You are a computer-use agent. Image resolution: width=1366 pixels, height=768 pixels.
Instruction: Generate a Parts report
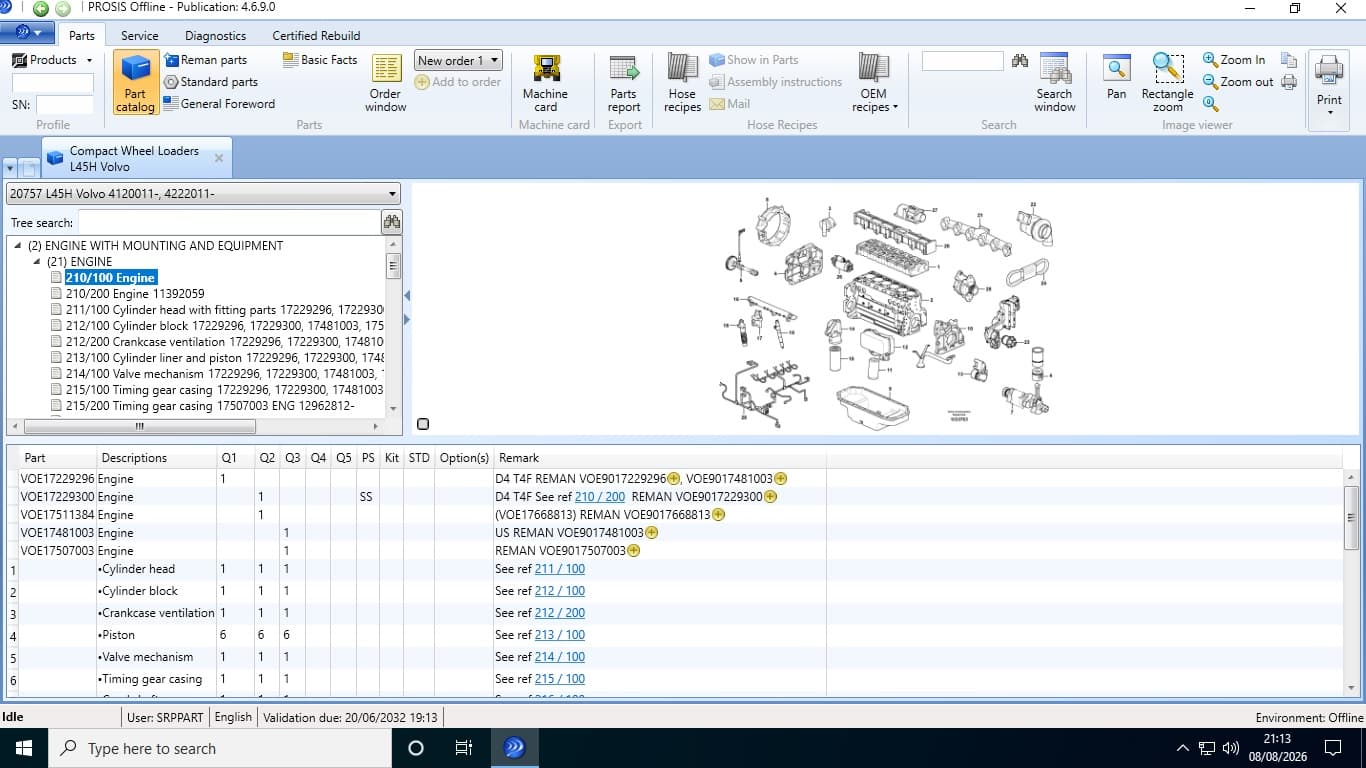coord(624,83)
